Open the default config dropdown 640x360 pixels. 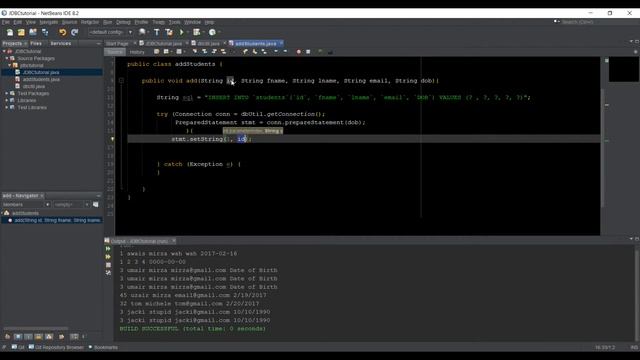click(111, 32)
